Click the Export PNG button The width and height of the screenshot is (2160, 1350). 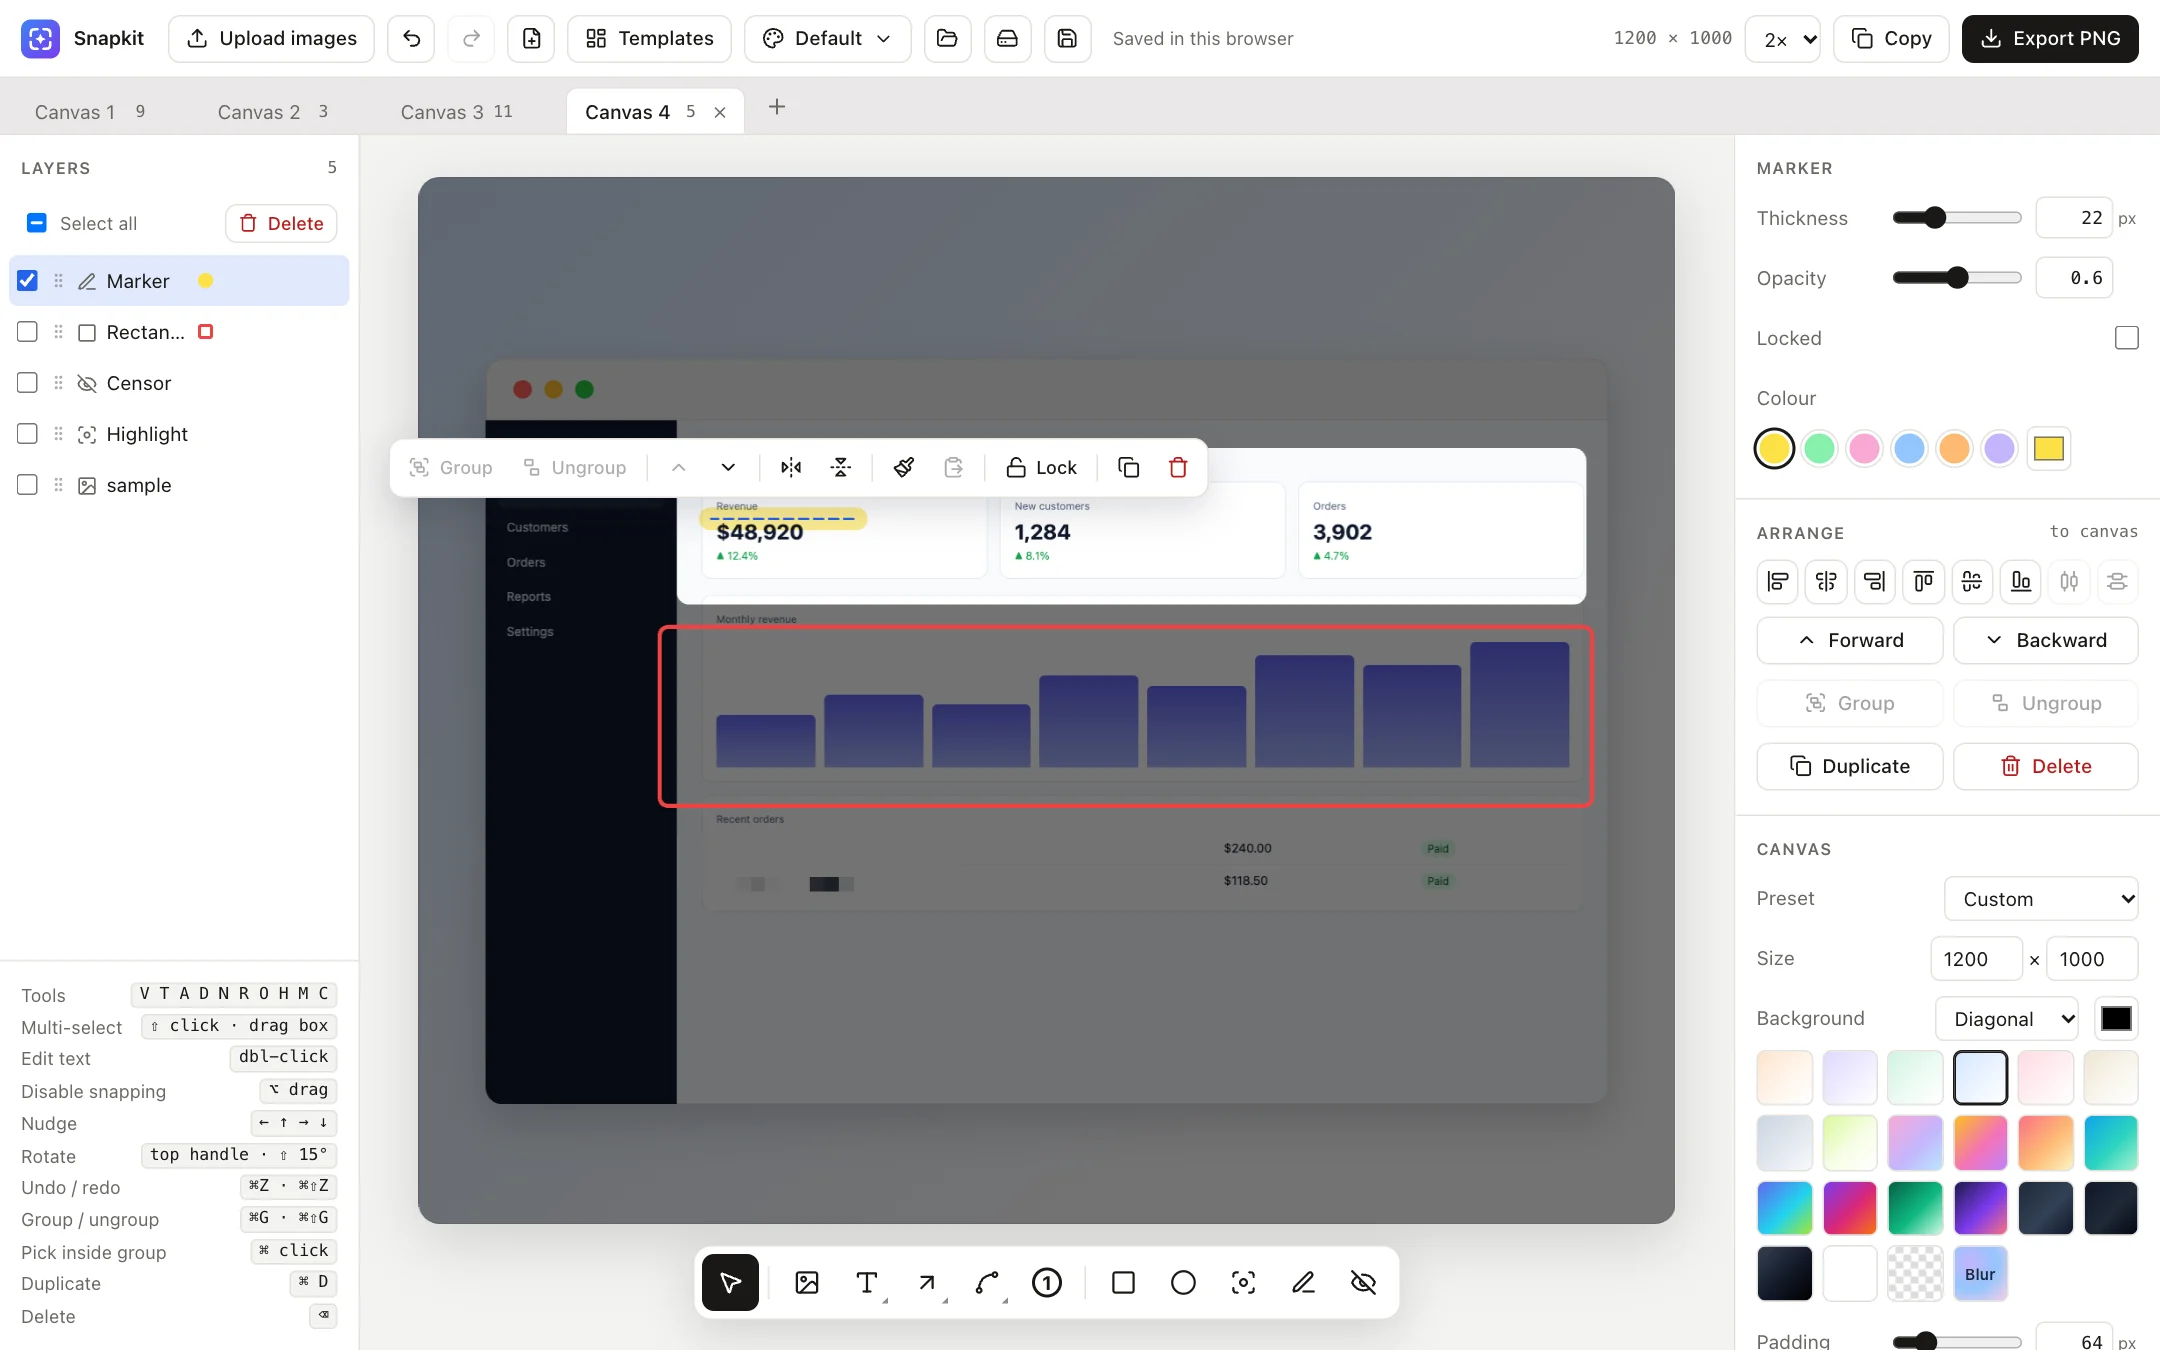point(2050,38)
